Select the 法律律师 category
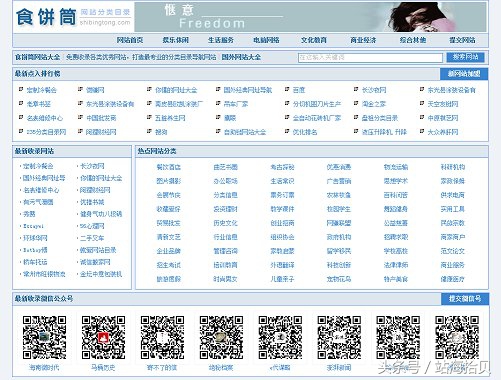This screenshot has height=380, width=501. point(396,265)
